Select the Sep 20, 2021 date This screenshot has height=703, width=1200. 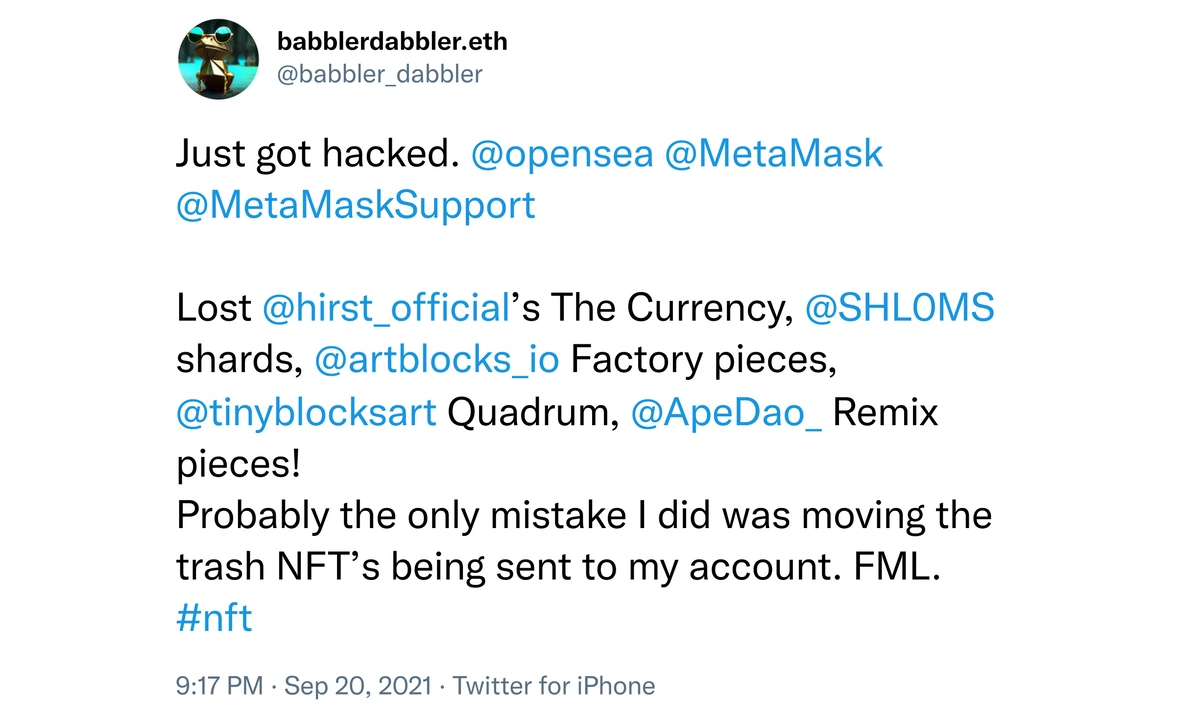point(359,686)
